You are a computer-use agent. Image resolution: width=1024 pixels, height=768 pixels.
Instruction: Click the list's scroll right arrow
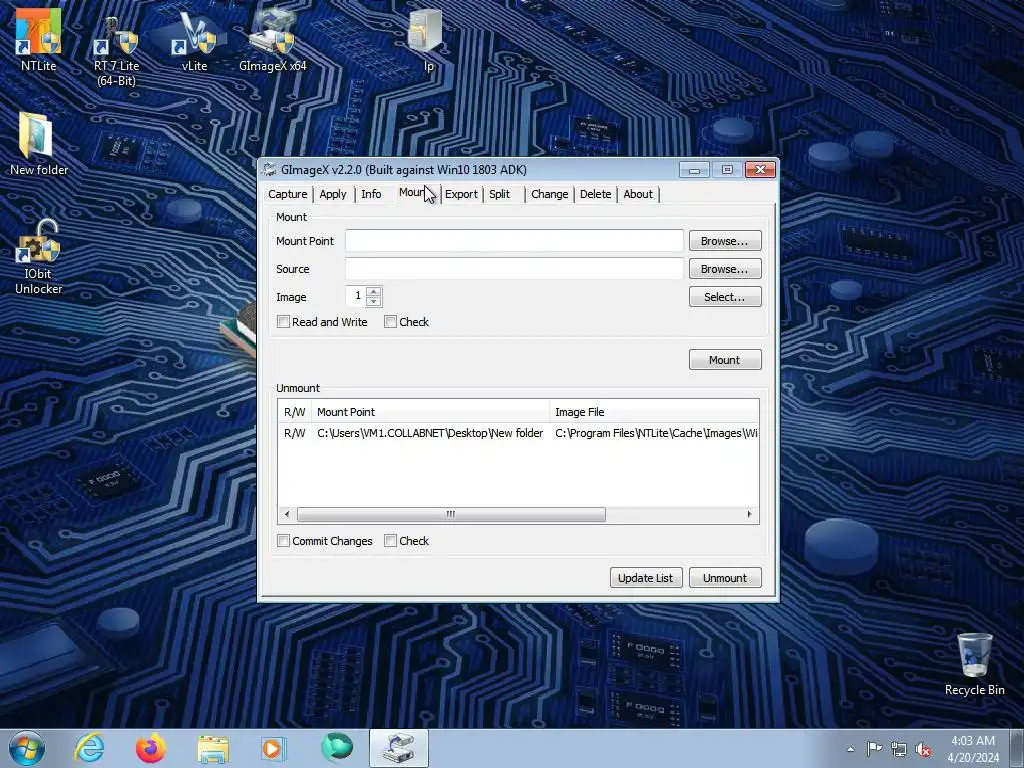click(749, 515)
